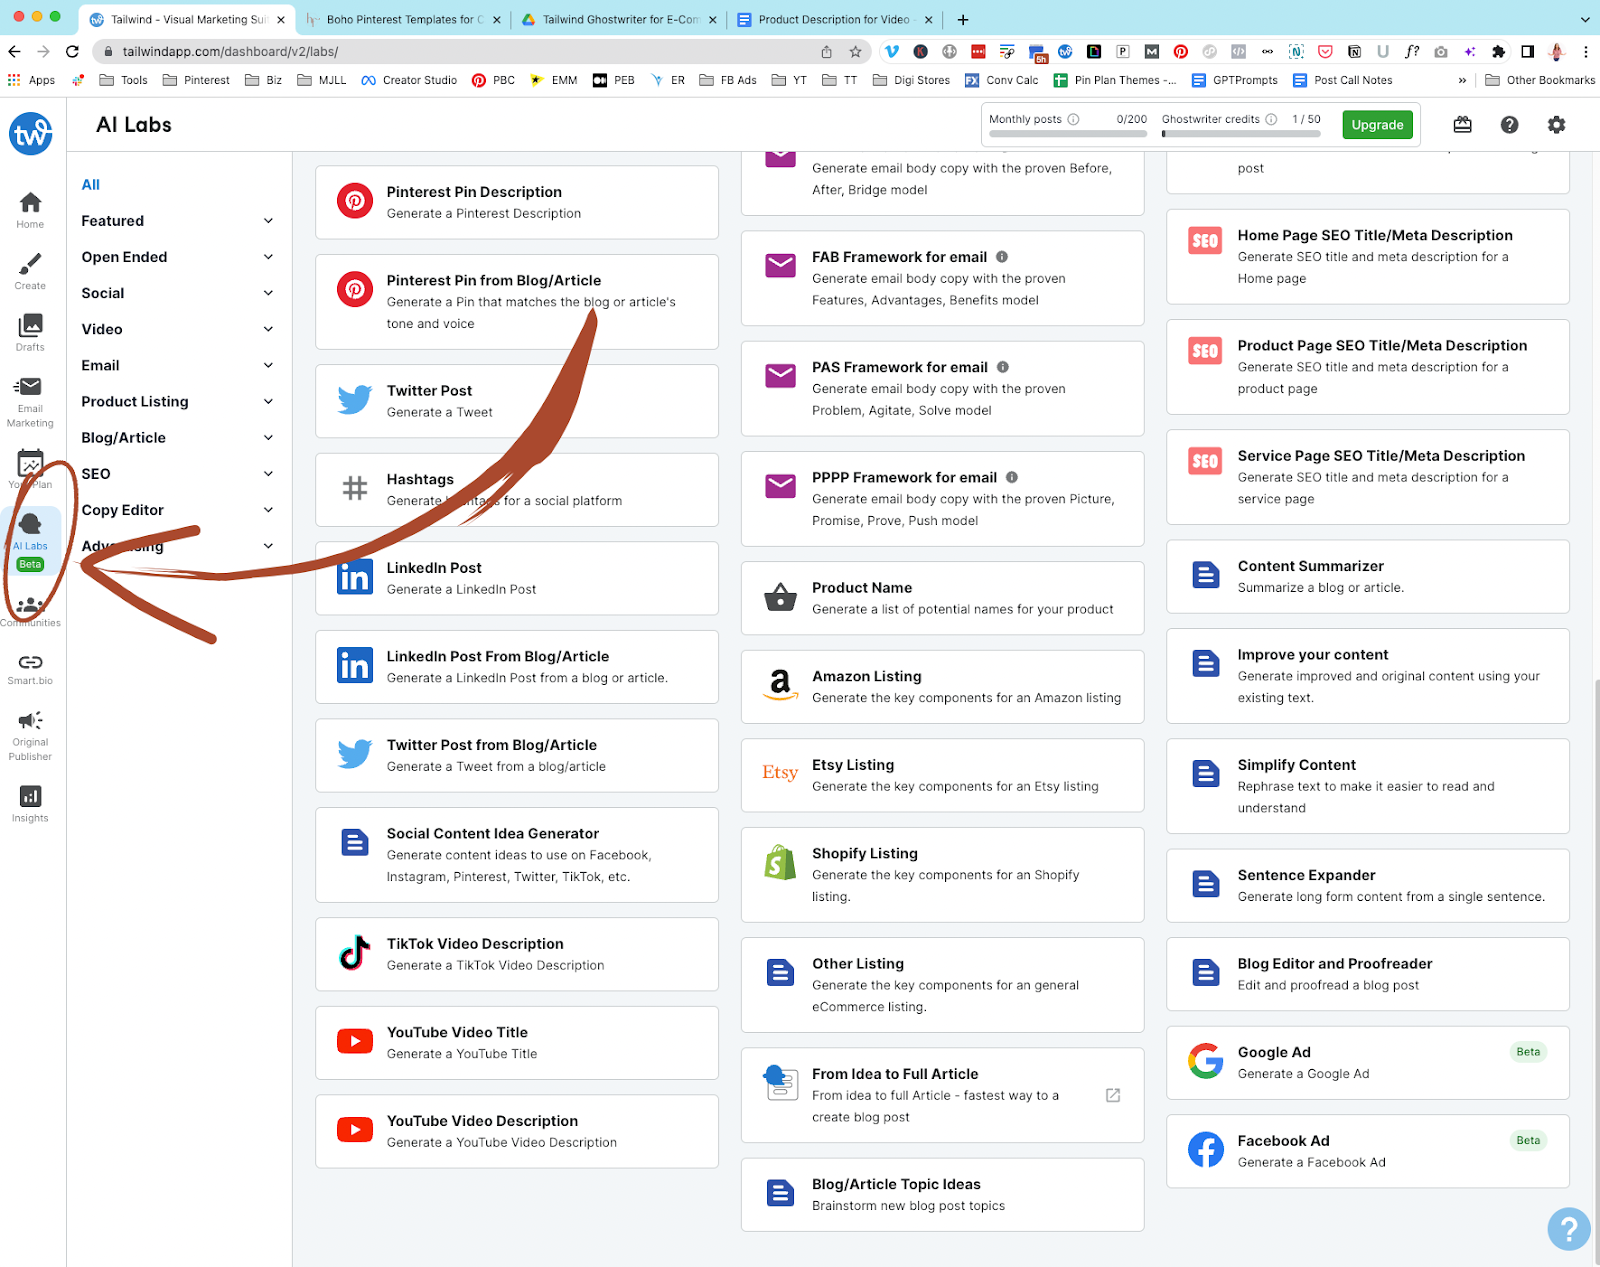Open the Etsy Listing generator
The image size is (1600, 1267).
click(x=942, y=775)
